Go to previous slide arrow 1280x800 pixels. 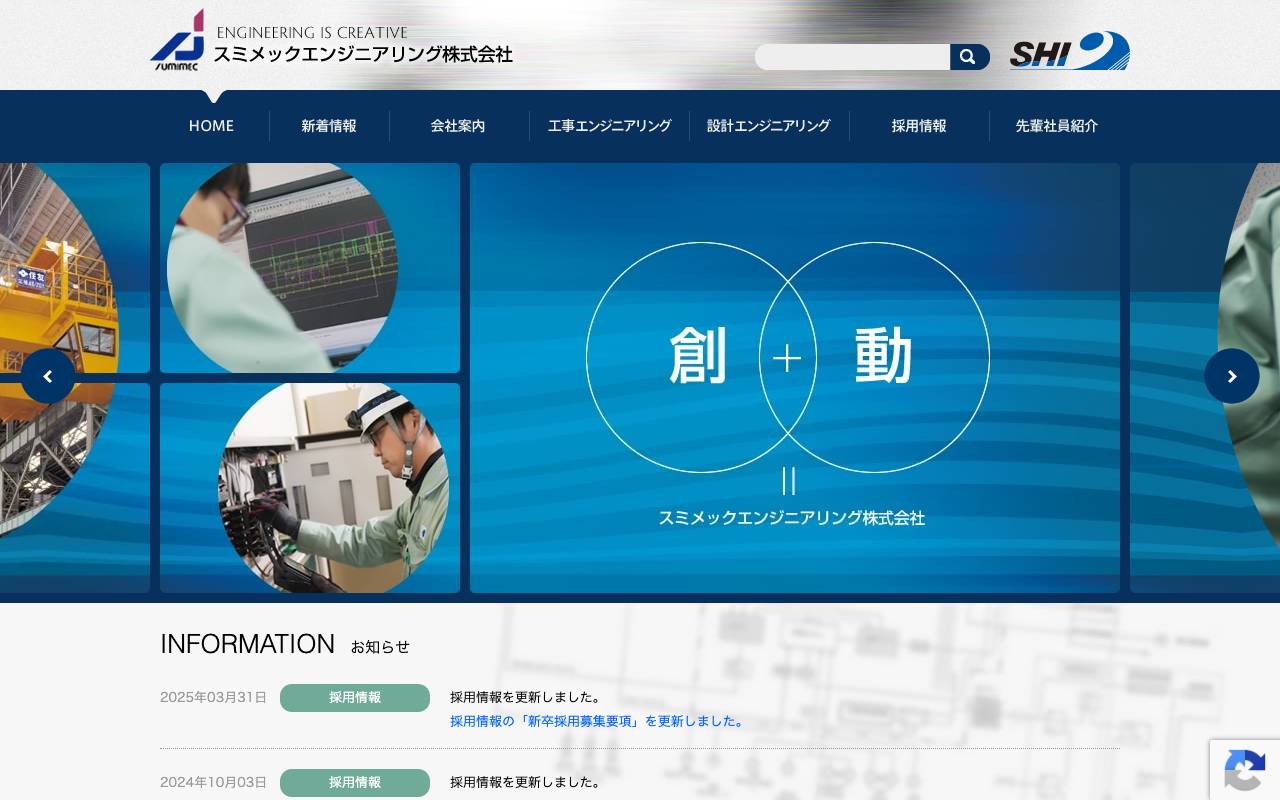click(x=48, y=376)
